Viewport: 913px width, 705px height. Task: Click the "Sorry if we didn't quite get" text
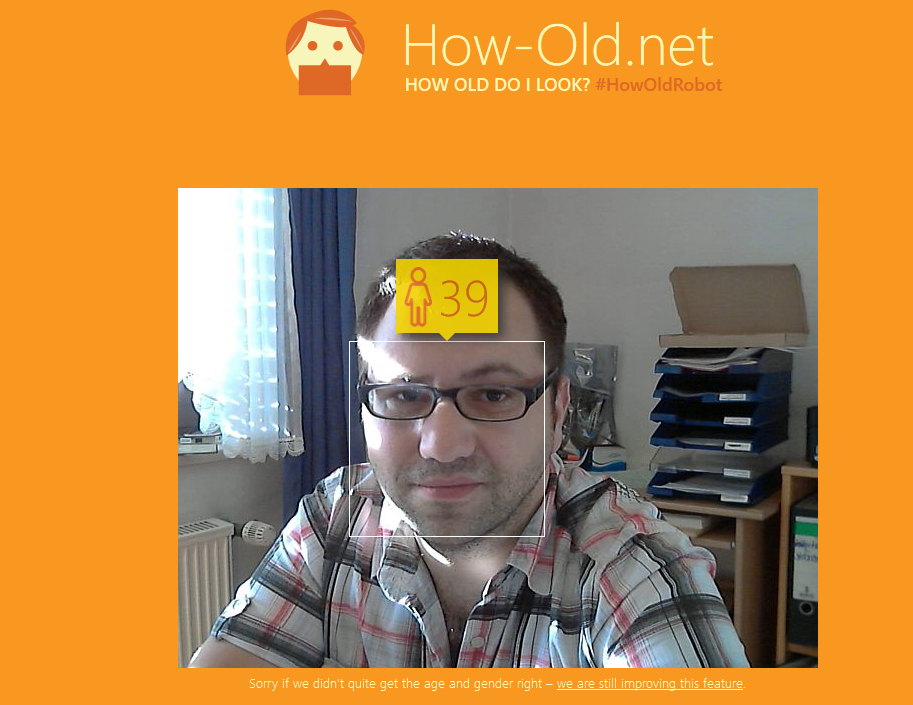pyautogui.click(x=335, y=683)
